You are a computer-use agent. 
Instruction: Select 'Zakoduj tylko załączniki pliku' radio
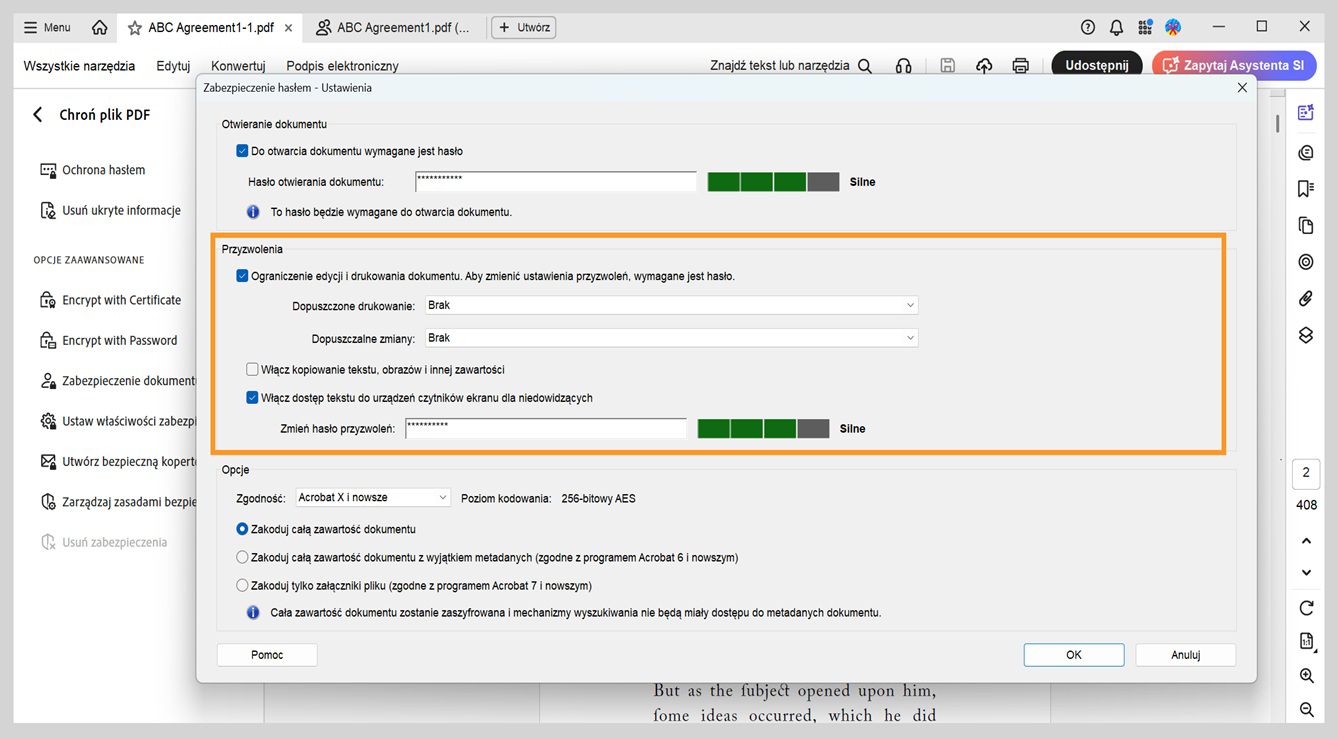point(242,586)
